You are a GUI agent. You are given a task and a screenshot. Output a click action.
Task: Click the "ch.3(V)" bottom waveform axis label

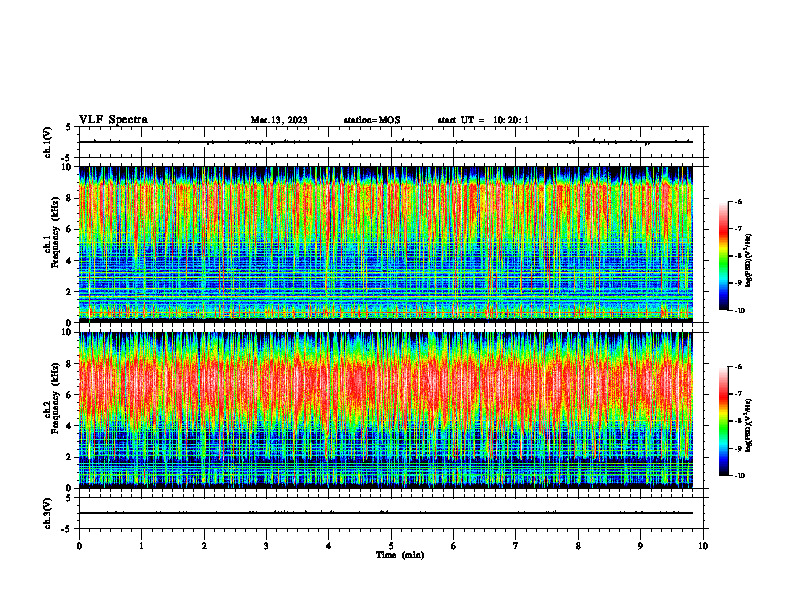pyautogui.click(x=47, y=513)
